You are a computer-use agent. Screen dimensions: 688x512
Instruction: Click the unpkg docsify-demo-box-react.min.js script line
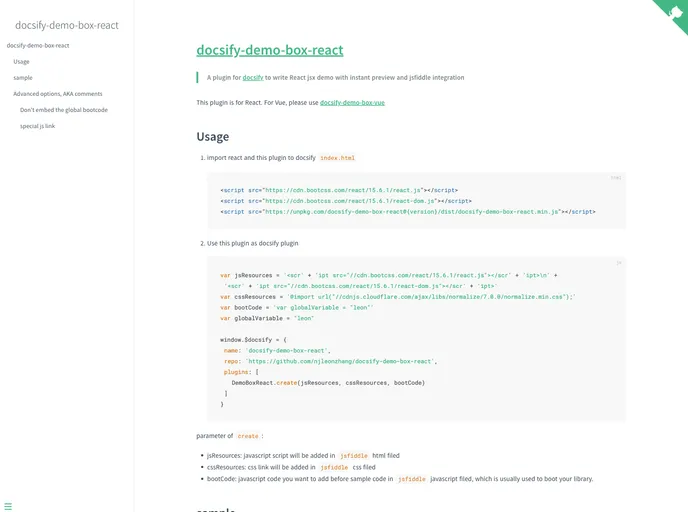pyautogui.click(x=408, y=212)
